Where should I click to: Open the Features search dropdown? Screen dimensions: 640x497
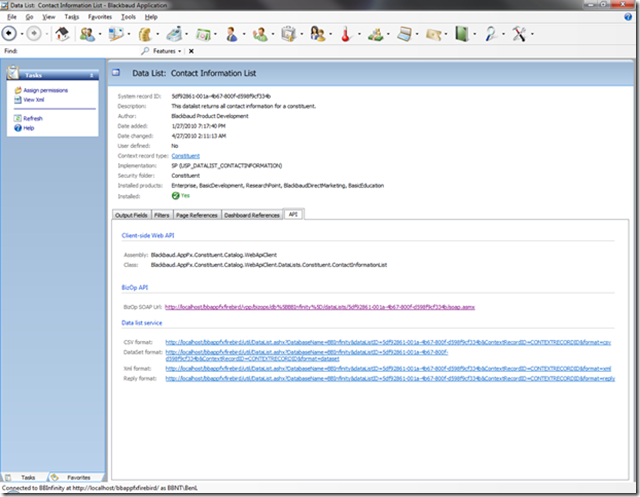tap(164, 50)
